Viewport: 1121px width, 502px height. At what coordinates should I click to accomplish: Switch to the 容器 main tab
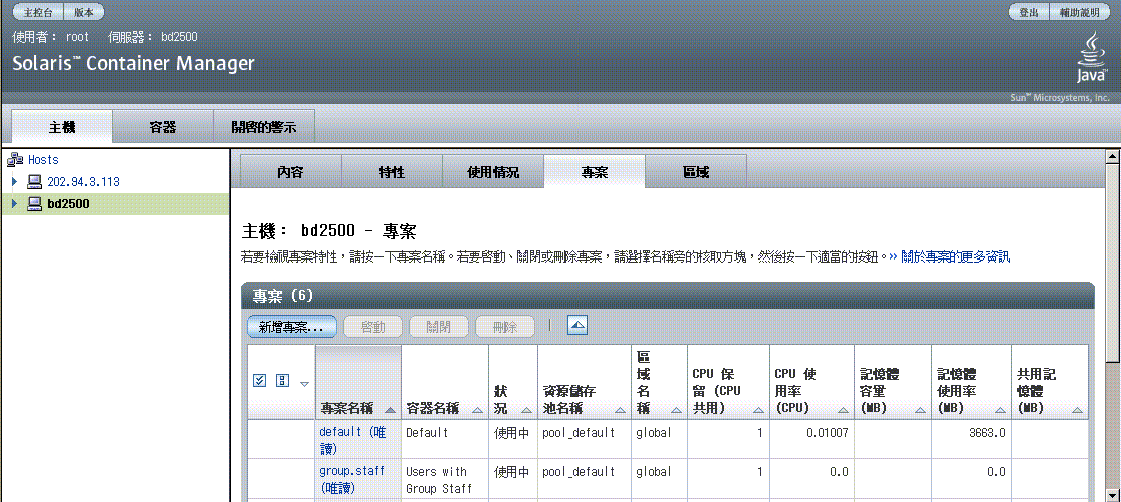pyautogui.click(x=163, y=127)
